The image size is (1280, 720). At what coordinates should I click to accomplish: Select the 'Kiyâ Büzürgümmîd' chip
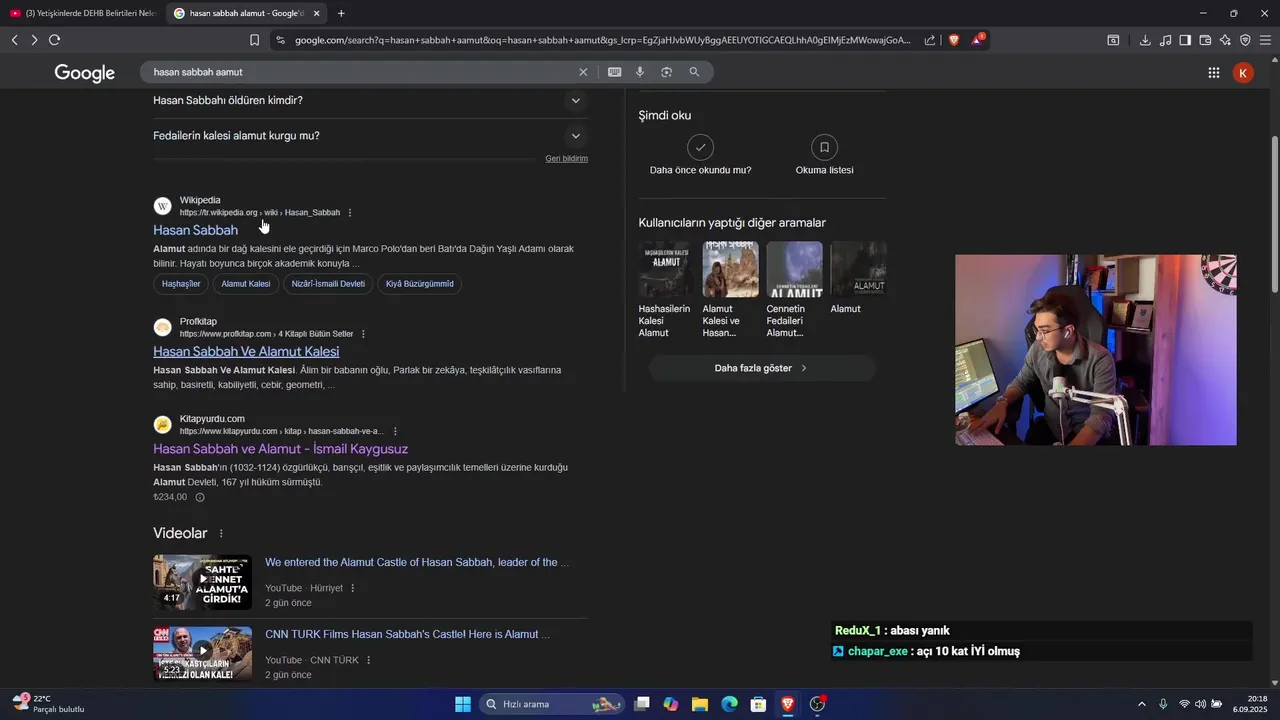(x=420, y=284)
